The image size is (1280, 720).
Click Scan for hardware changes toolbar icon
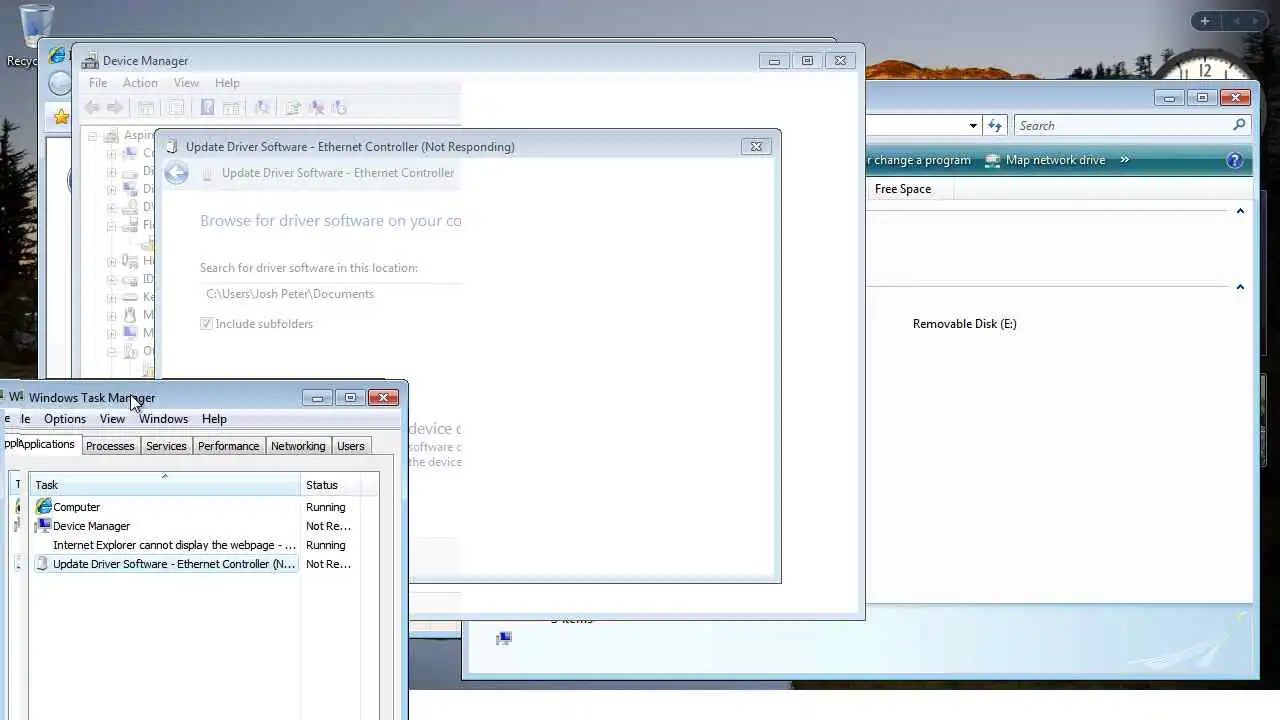pos(262,108)
